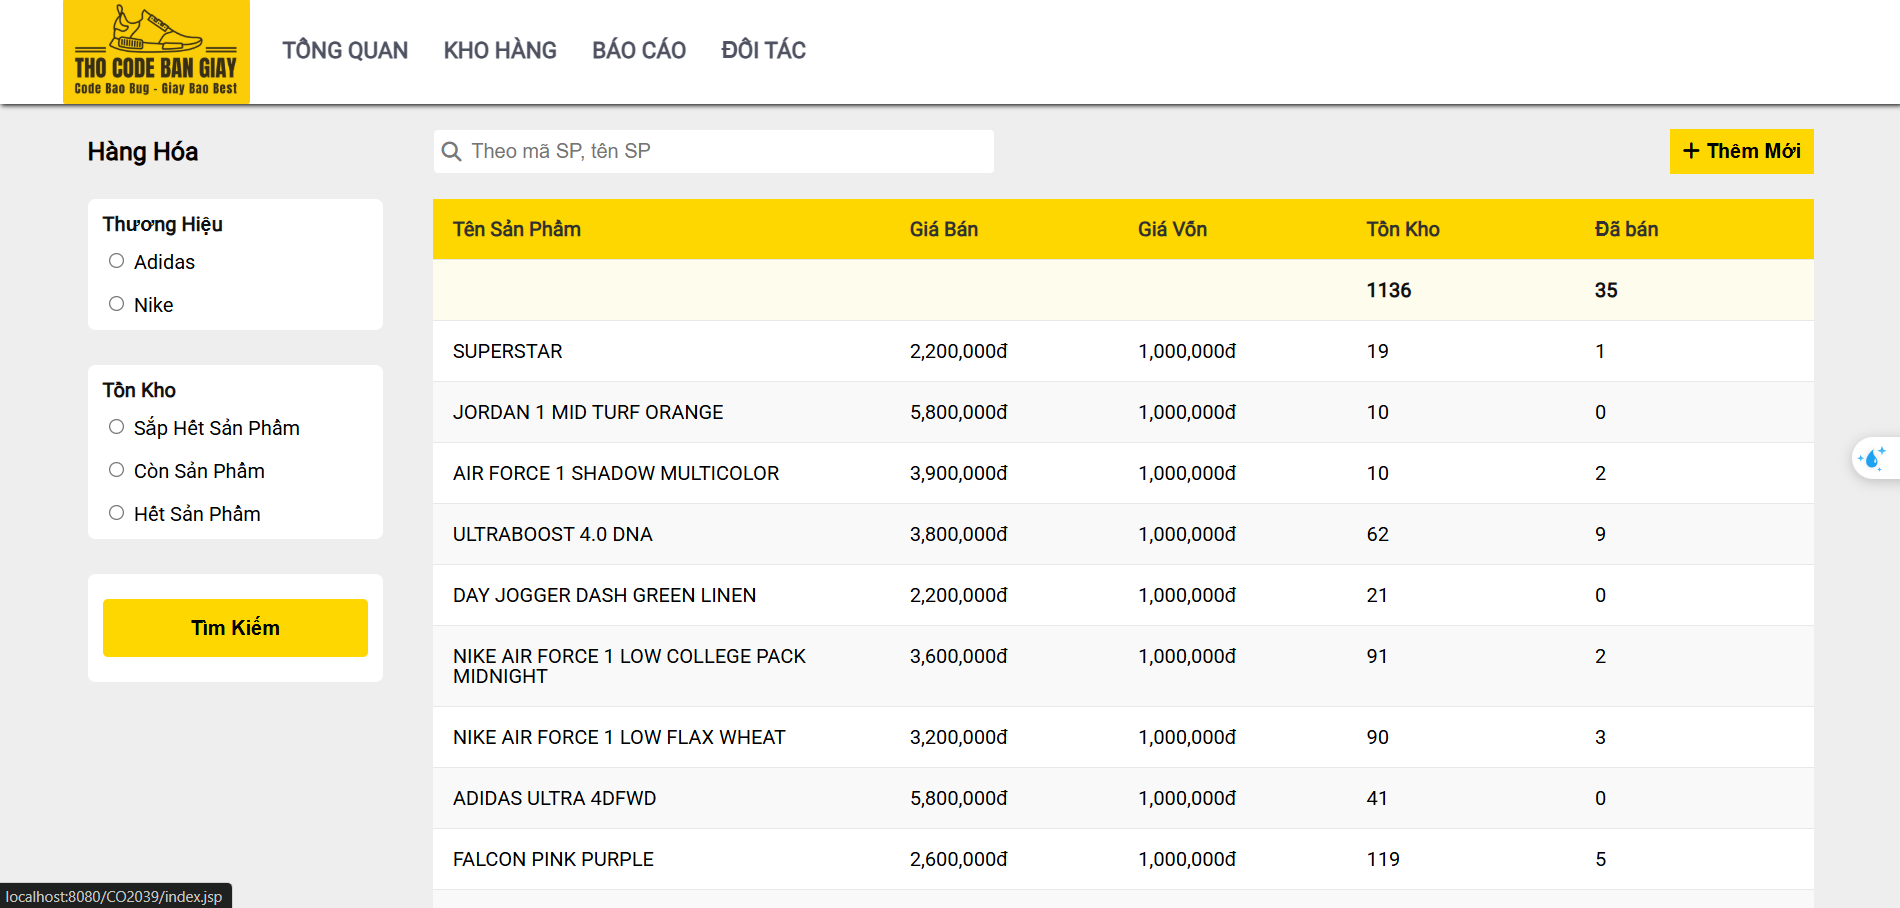Choose the Sắp Hết Sản Phẩm stock filter
Viewport: 1900px width, 908px height.
coord(117,427)
